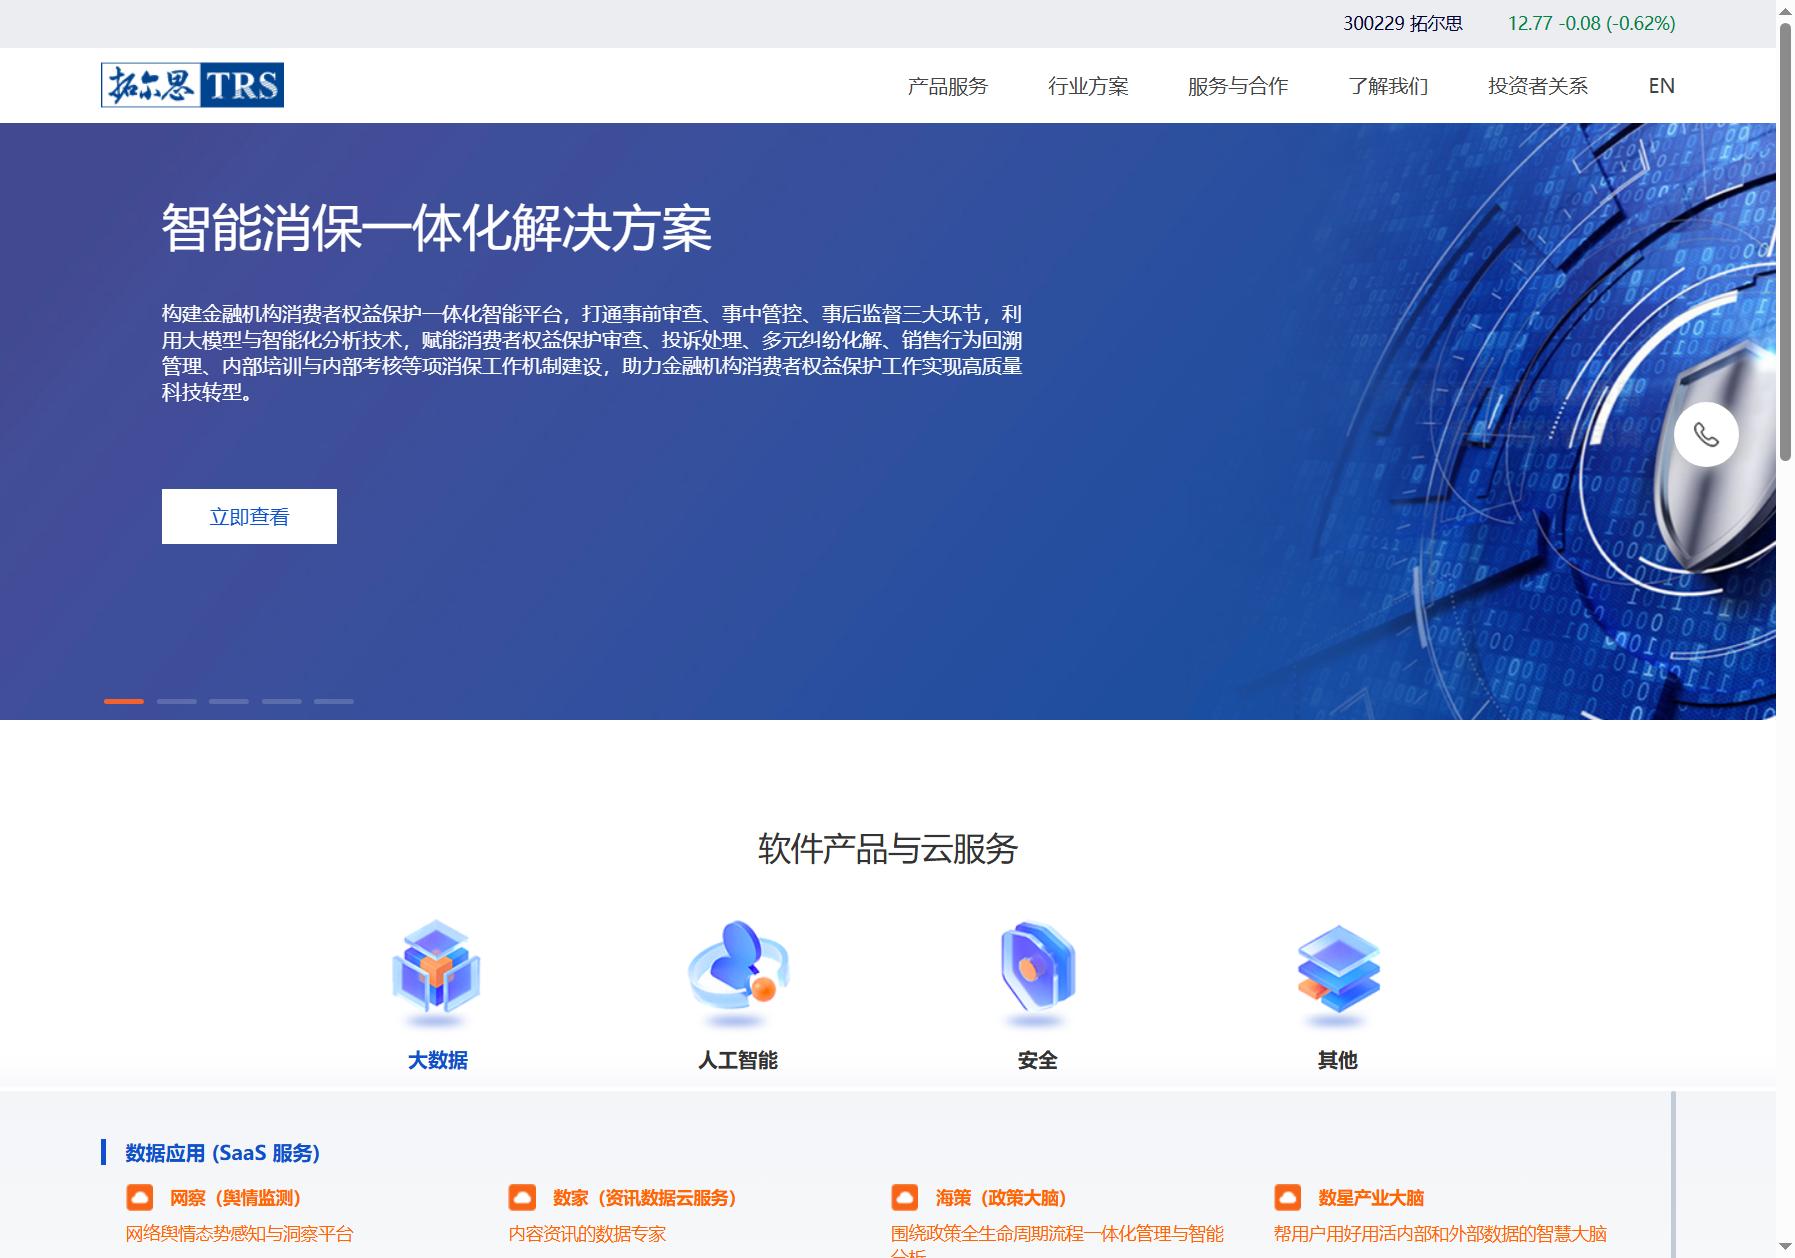Open the 服务与合作 menu
Image resolution: width=1795 pixels, height=1258 pixels.
point(1238,86)
